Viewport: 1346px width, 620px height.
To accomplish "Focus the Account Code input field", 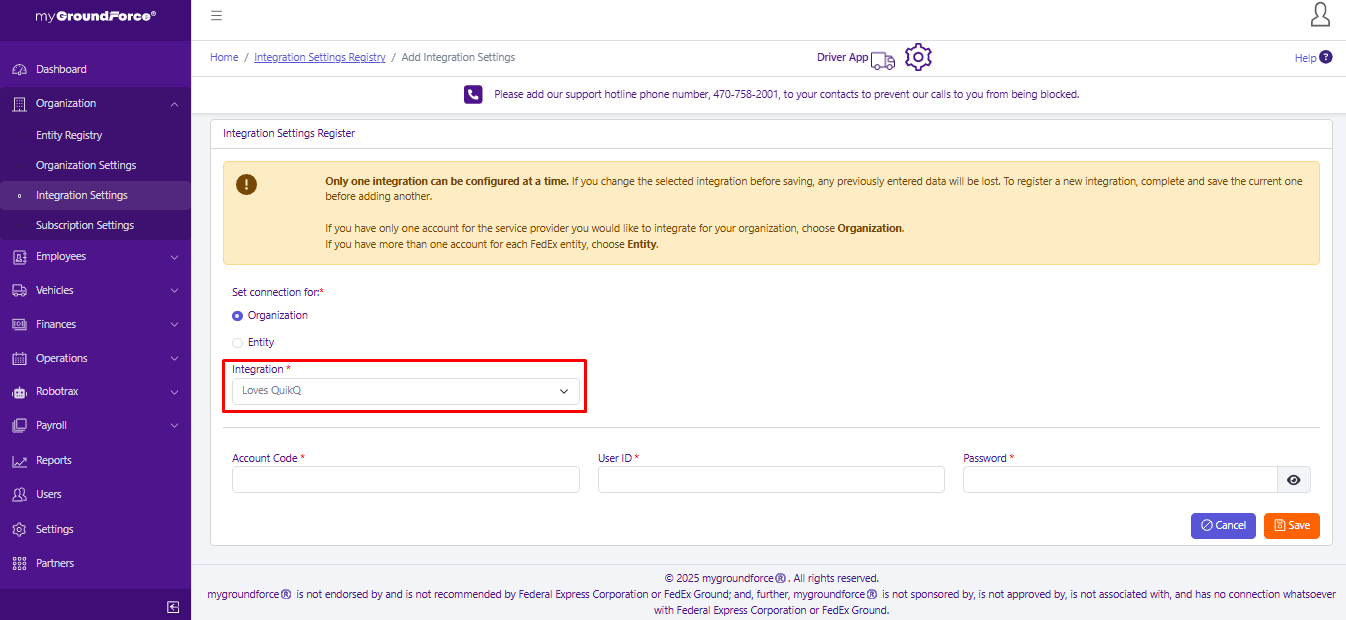I will (406, 480).
